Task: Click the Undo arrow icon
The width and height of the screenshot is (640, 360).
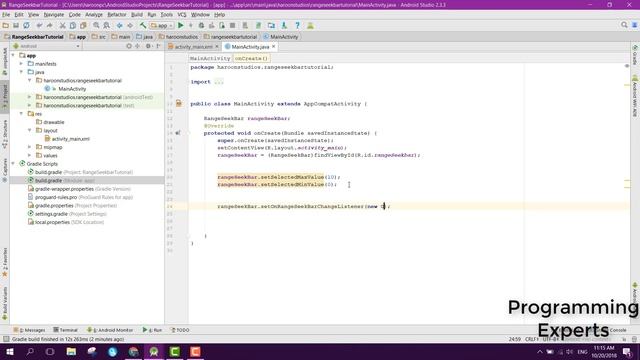Action: coord(39,25)
